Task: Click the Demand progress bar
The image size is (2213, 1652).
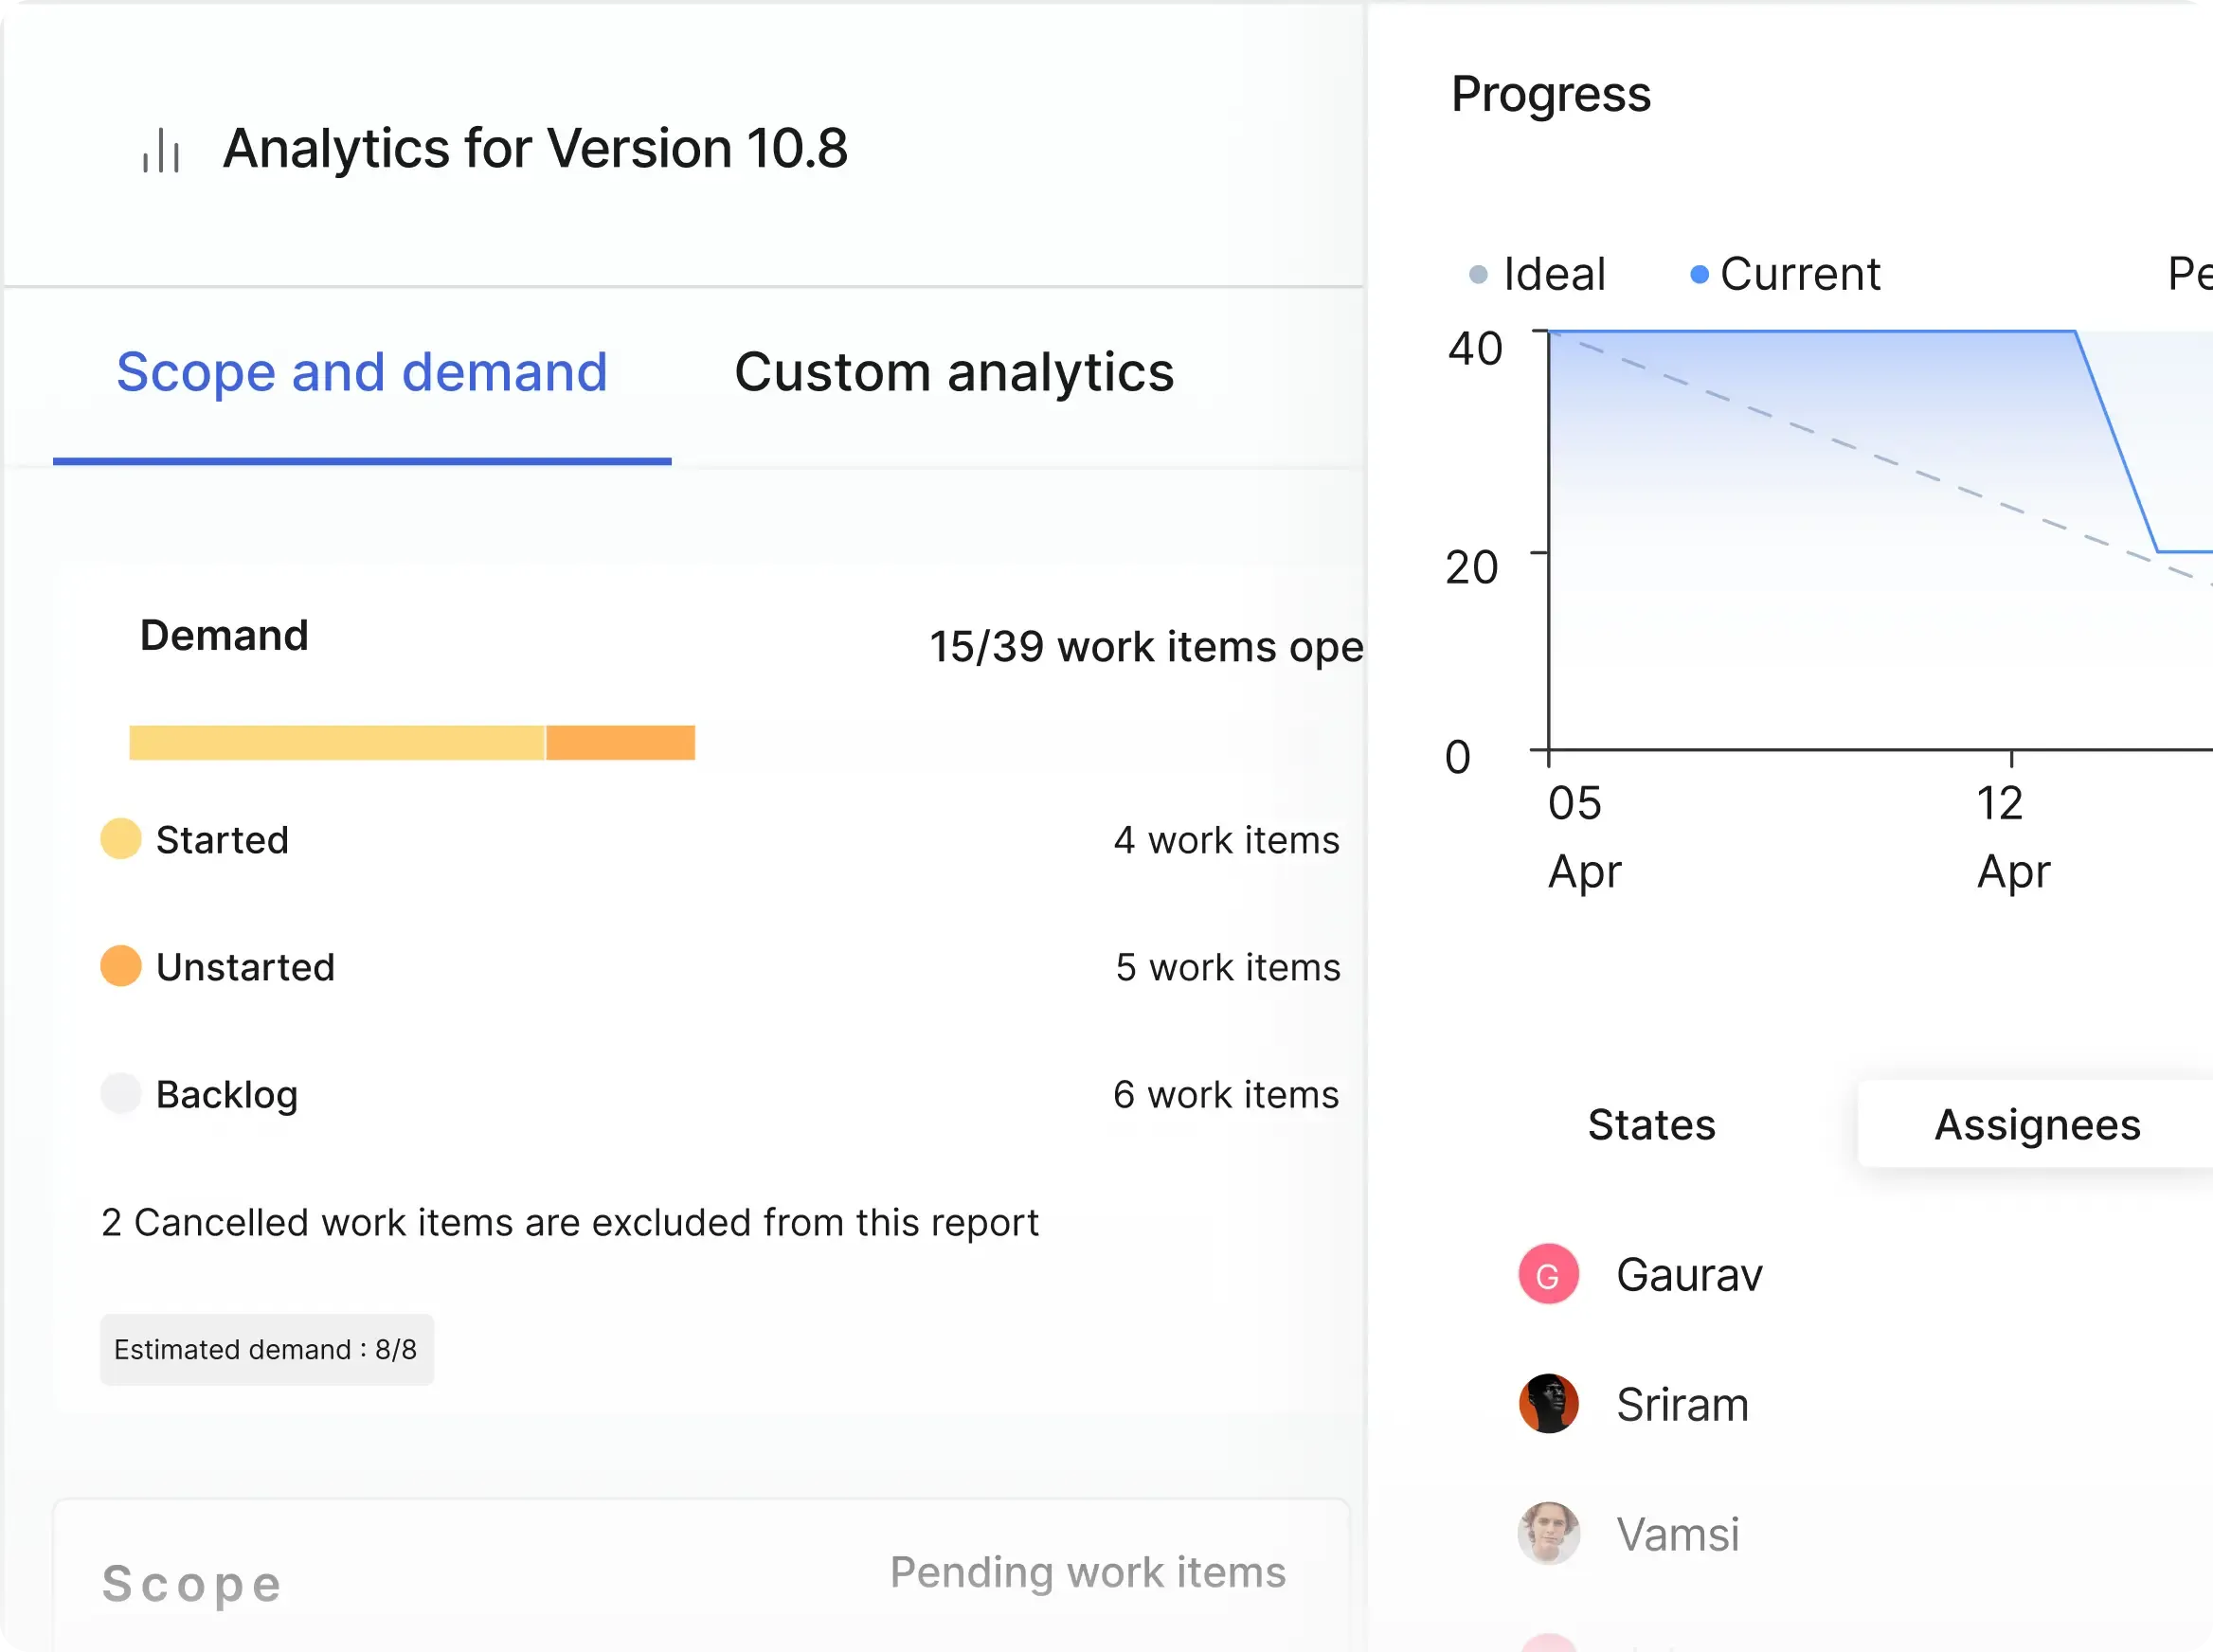Action: pos(411,742)
